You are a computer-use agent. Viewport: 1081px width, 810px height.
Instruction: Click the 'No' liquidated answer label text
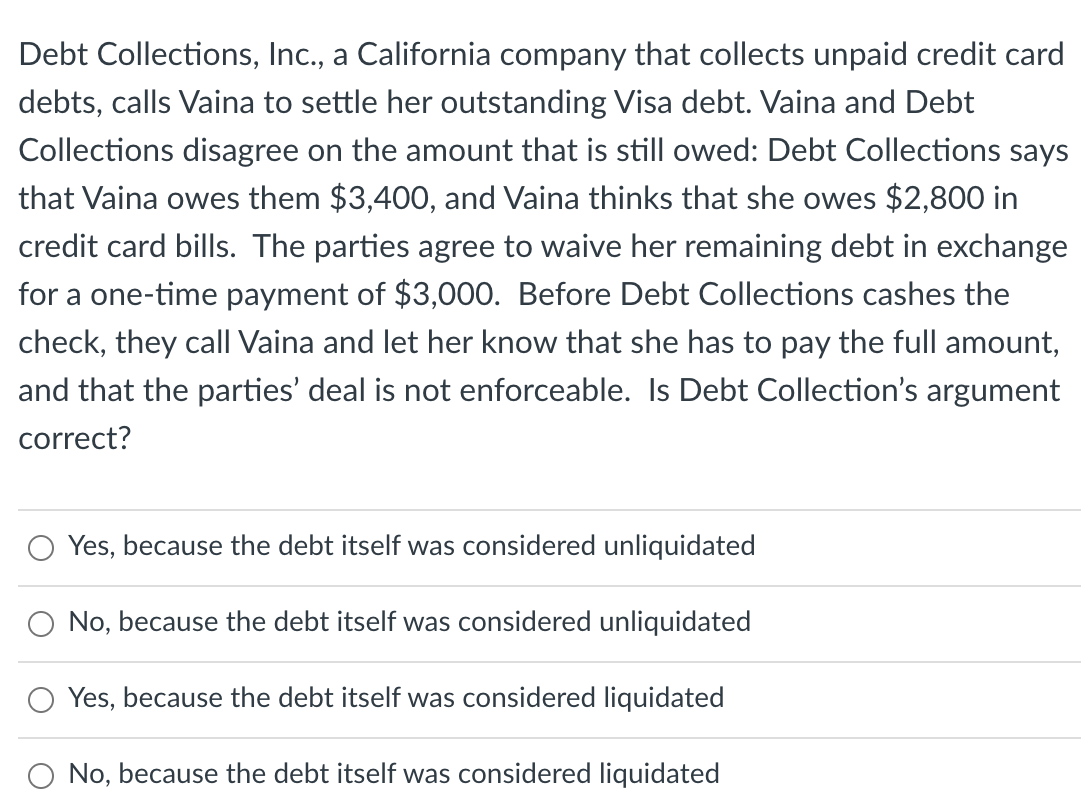[393, 773]
